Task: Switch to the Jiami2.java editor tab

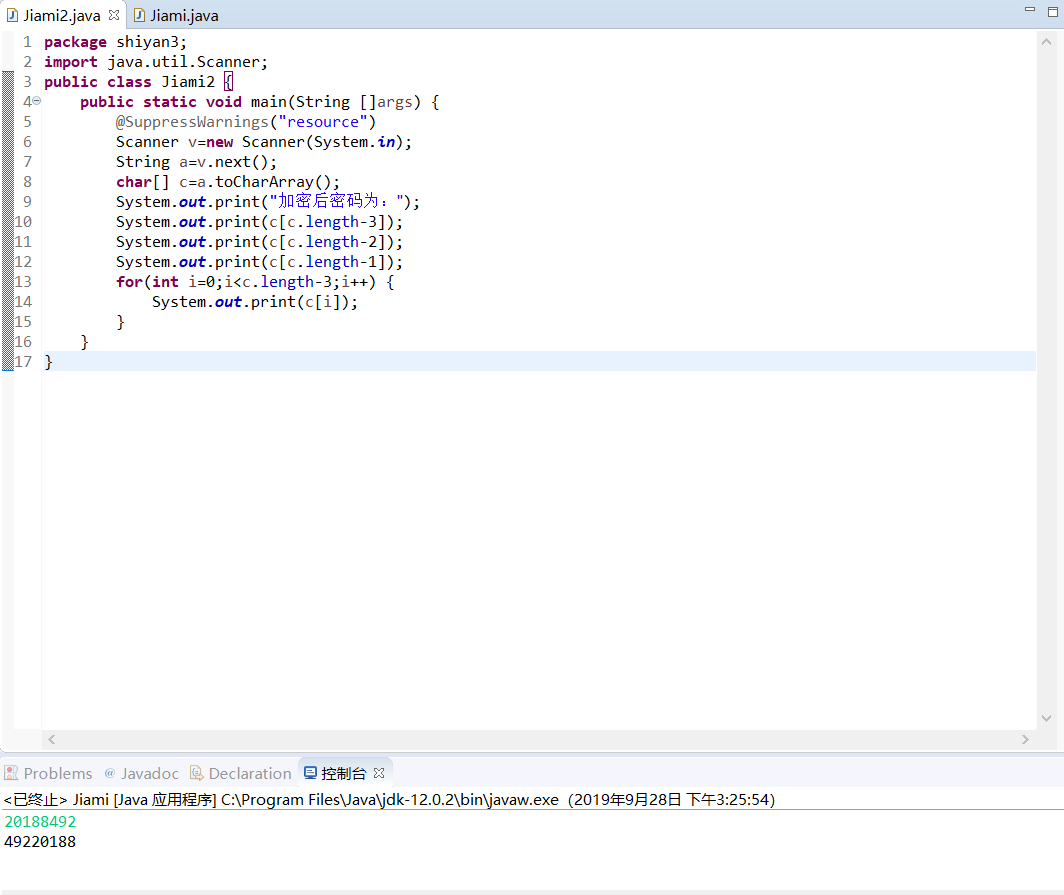Action: pyautogui.click(x=62, y=16)
